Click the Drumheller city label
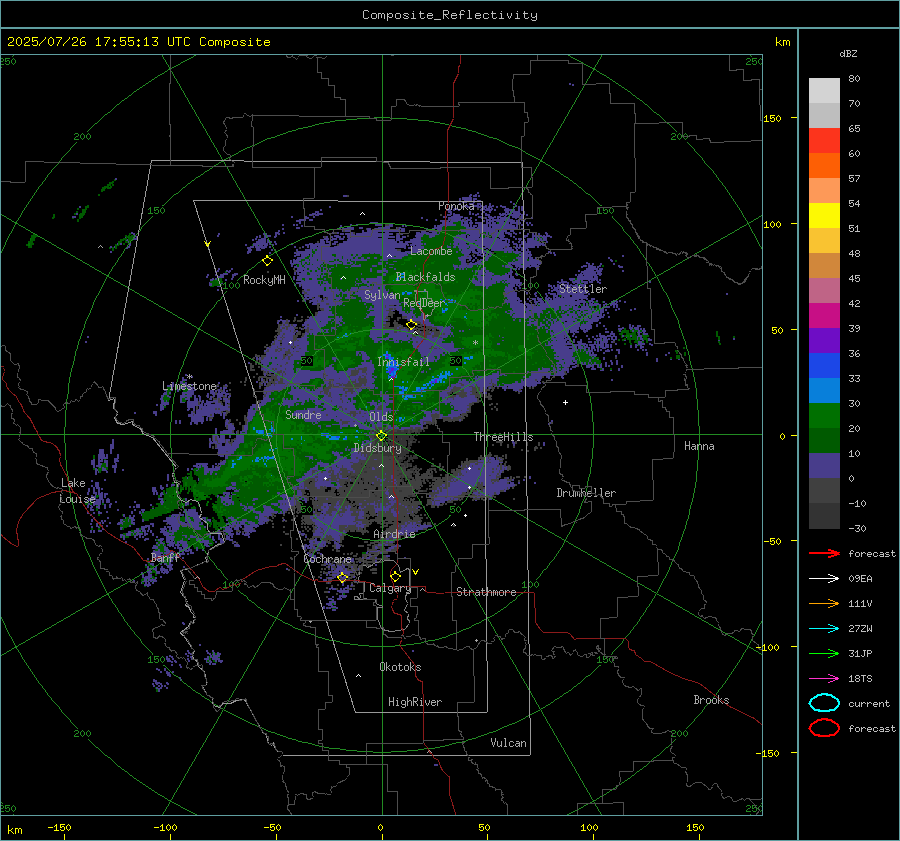Viewport: 900px width, 841px height. [586, 493]
